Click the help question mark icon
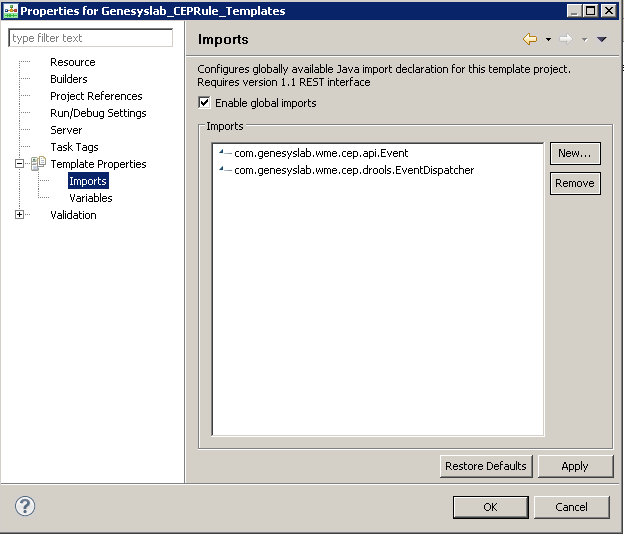This screenshot has height=534, width=624. 25,506
